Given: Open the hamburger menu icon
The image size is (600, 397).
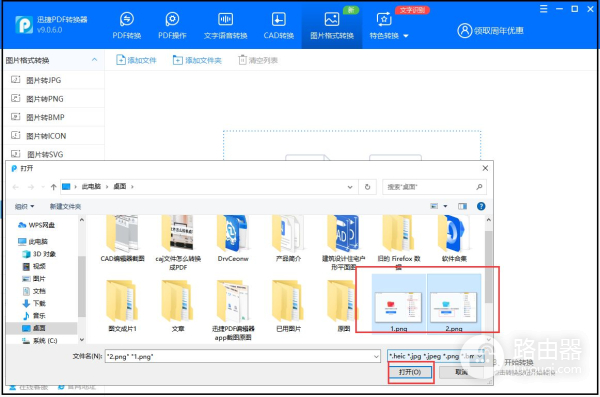Looking at the screenshot, I should 543,9.
